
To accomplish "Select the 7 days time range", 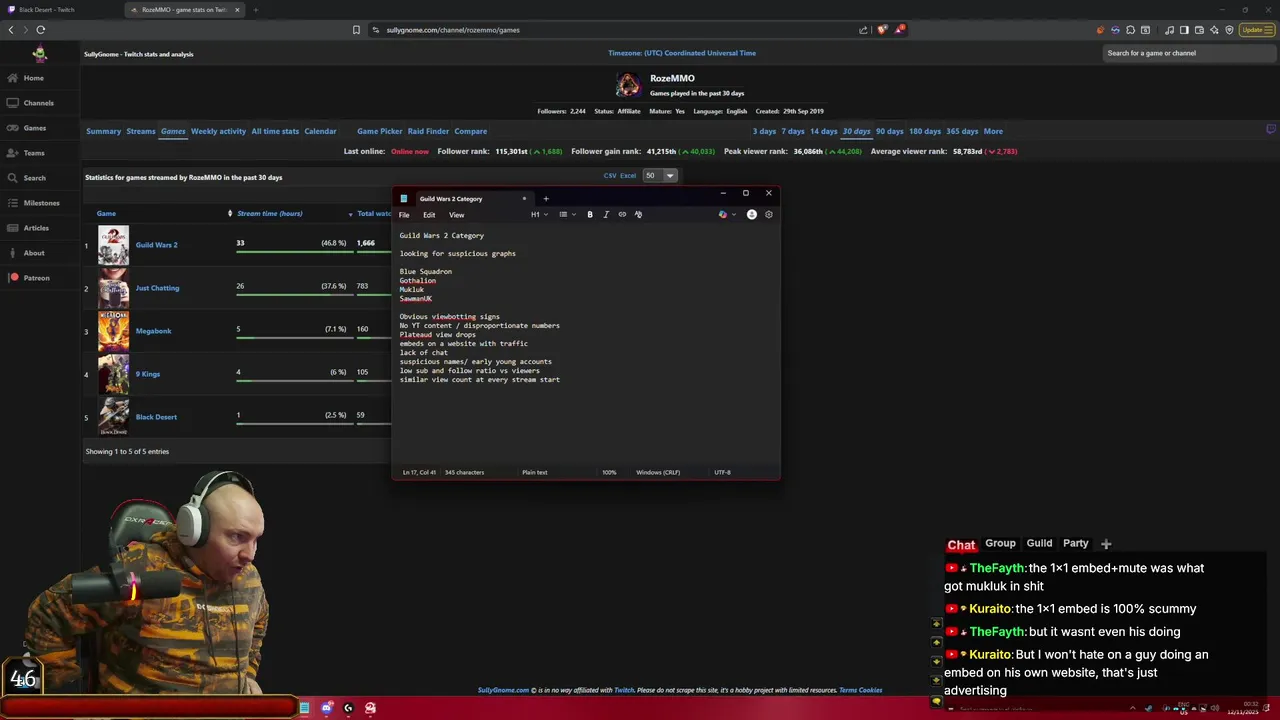I will [x=793, y=131].
